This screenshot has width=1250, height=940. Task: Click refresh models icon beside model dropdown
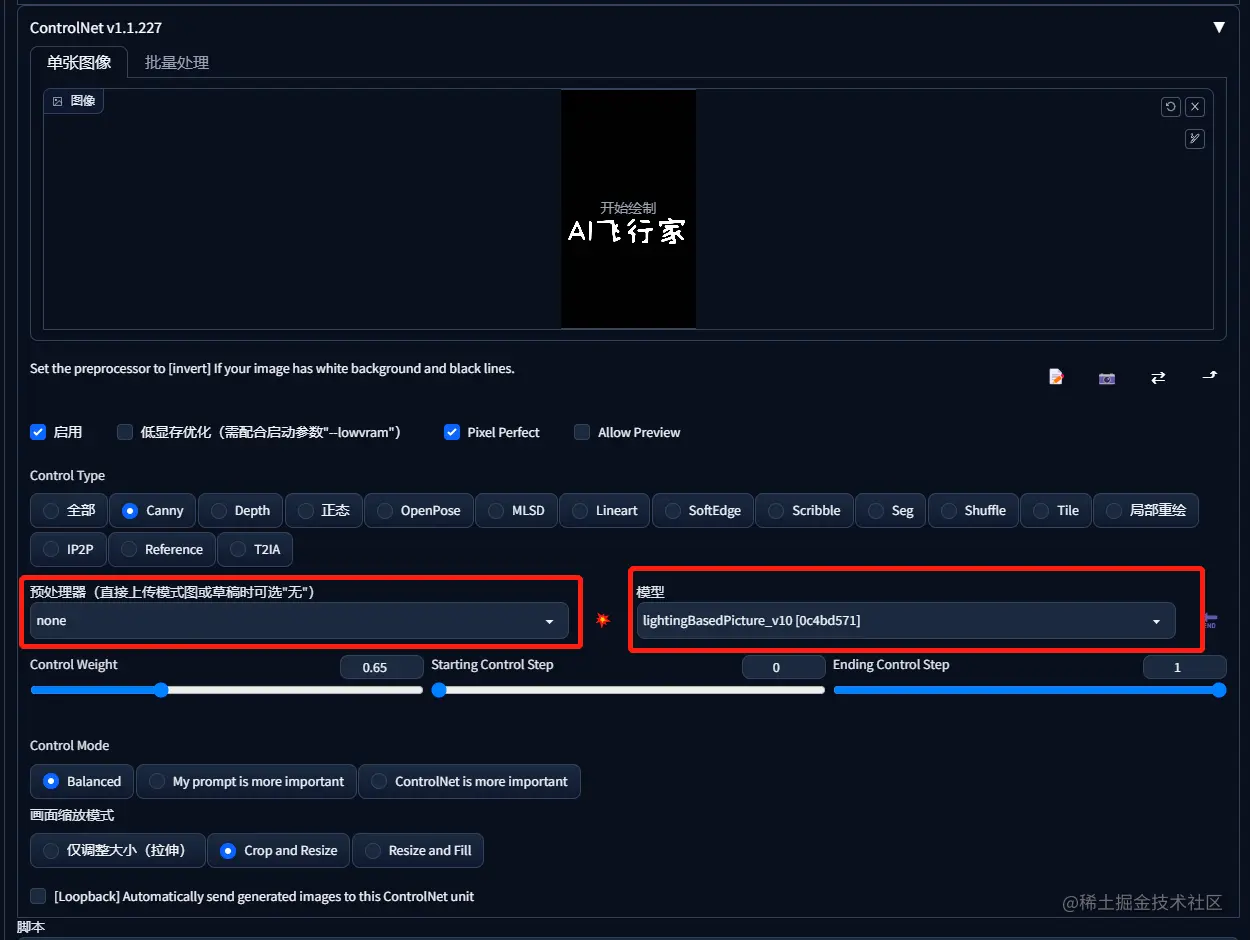1209,621
